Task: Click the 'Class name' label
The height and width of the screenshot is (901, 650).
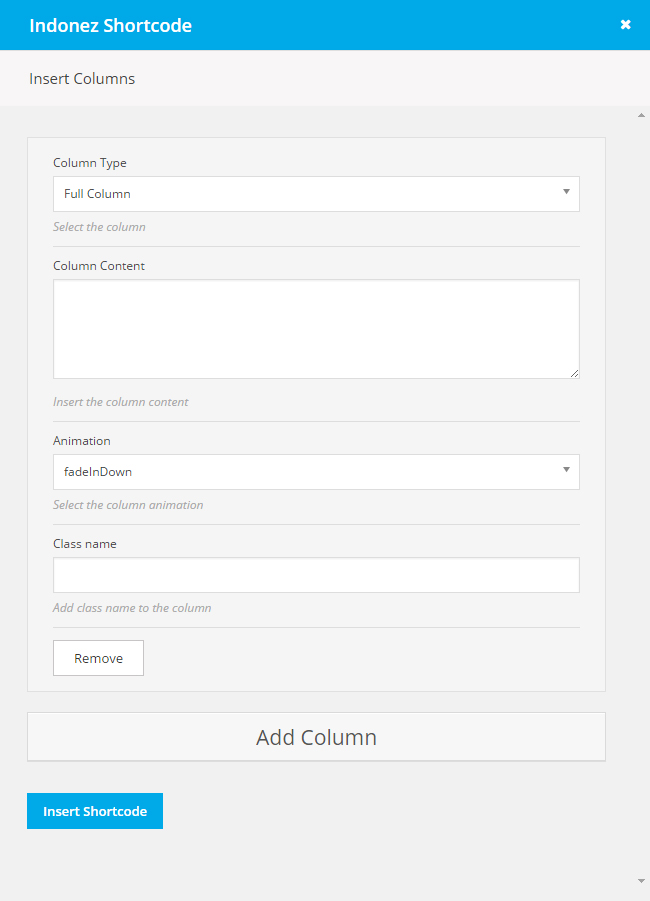Action: pos(84,544)
